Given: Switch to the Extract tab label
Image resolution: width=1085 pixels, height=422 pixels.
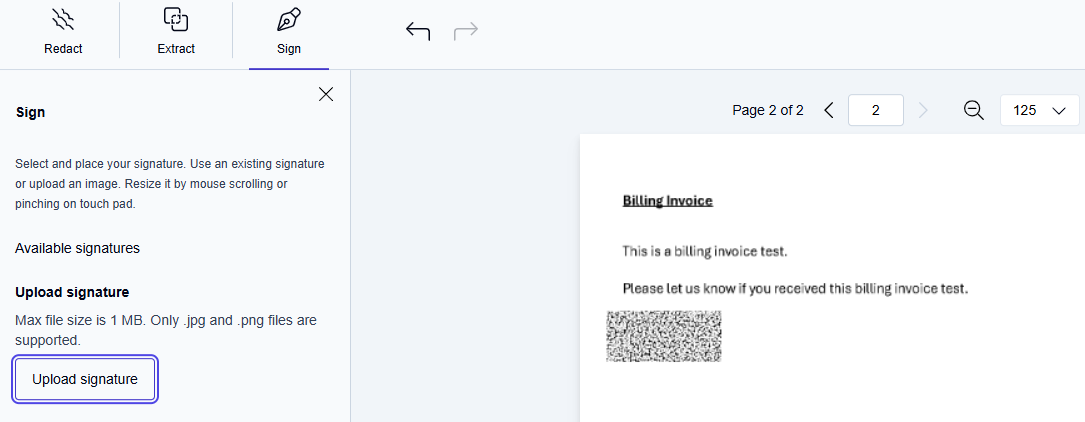Looking at the screenshot, I should click(x=176, y=48).
